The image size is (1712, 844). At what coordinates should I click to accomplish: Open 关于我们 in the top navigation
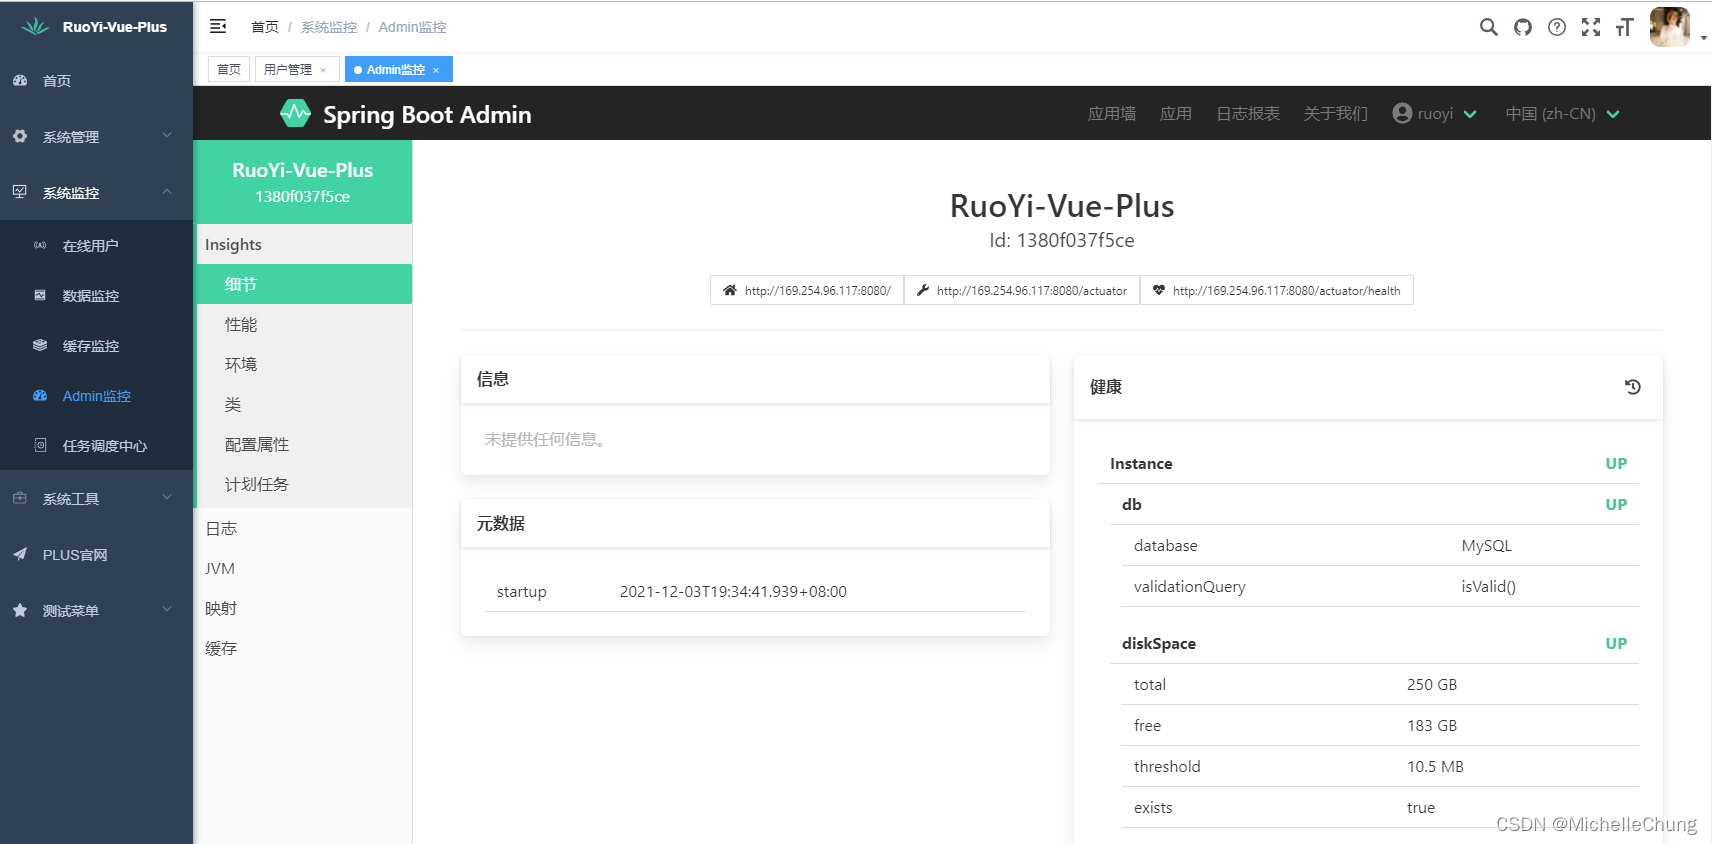click(1336, 113)
